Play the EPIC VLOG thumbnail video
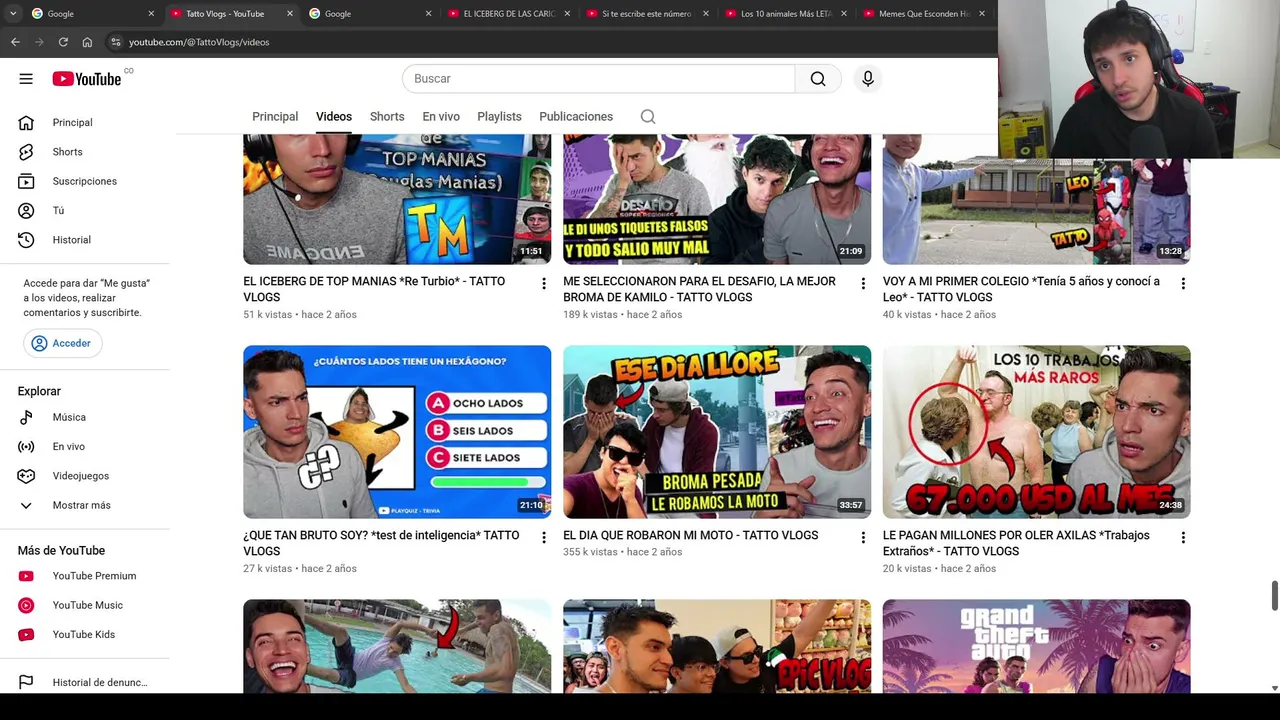The image size is (1280, 720). tap(717, 646)
